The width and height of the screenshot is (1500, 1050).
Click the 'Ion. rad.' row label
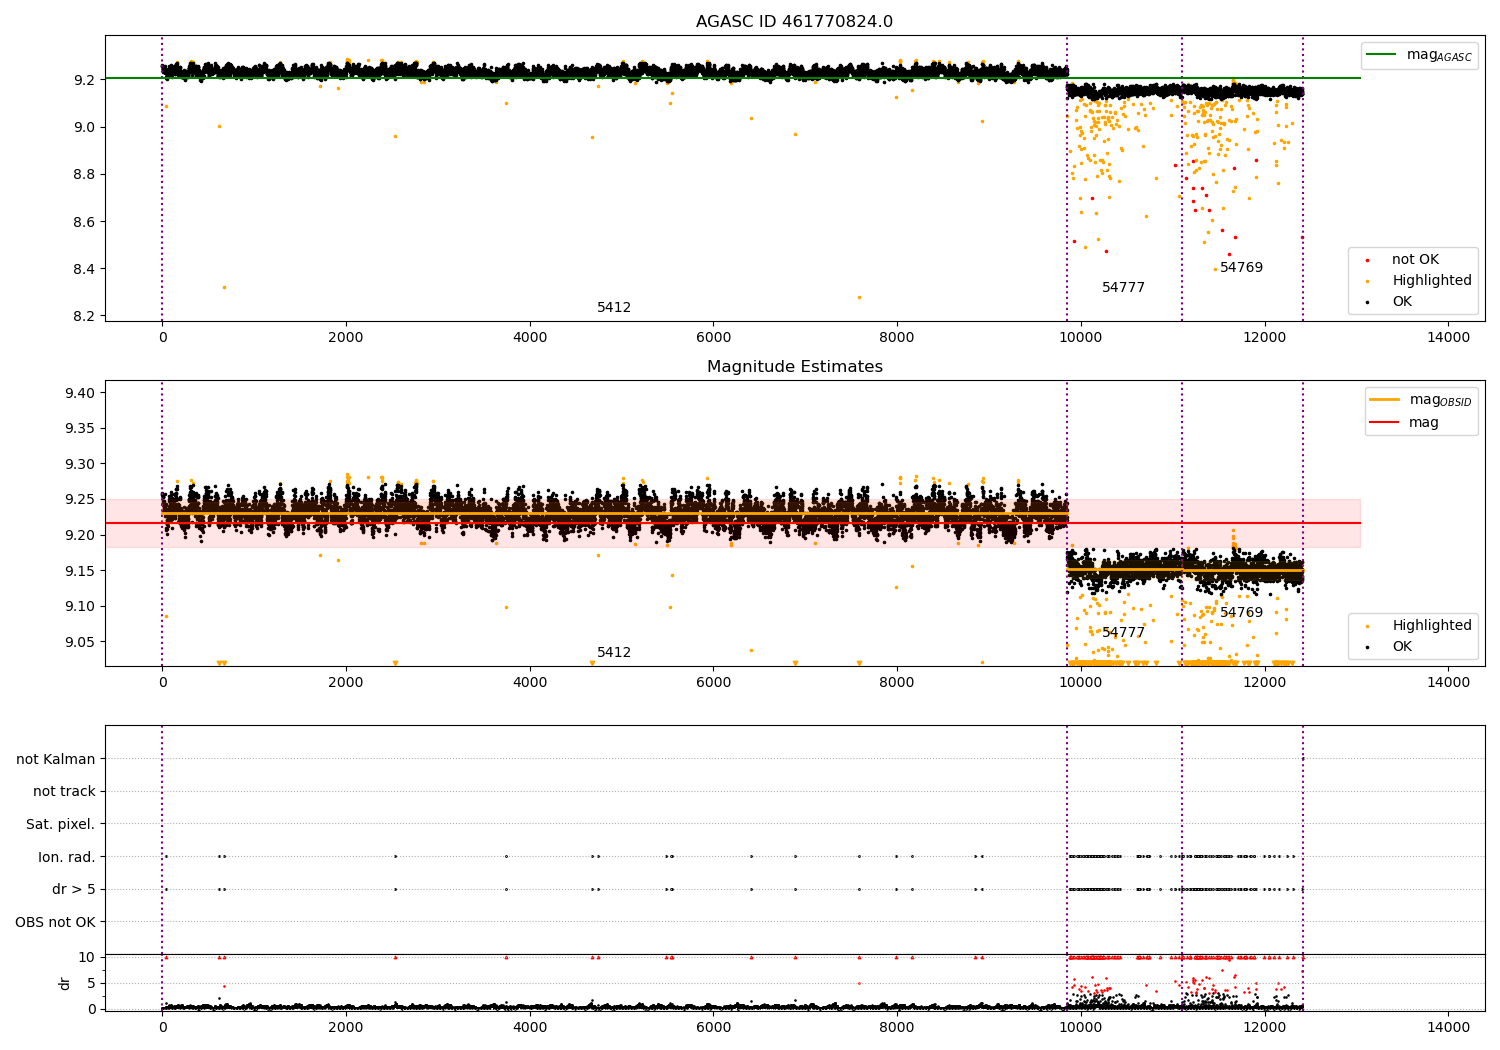(67, 857)
